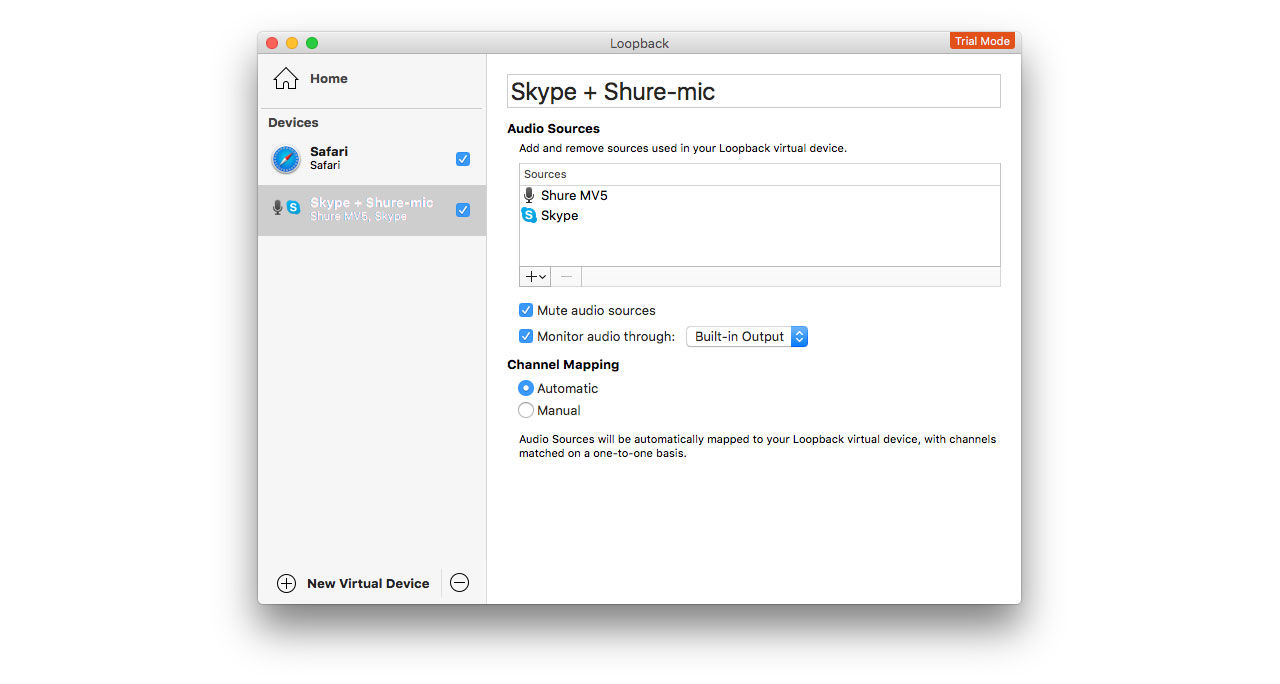
Task: Toggle Mute audio sources checkbox
Action: pos(526,311)
